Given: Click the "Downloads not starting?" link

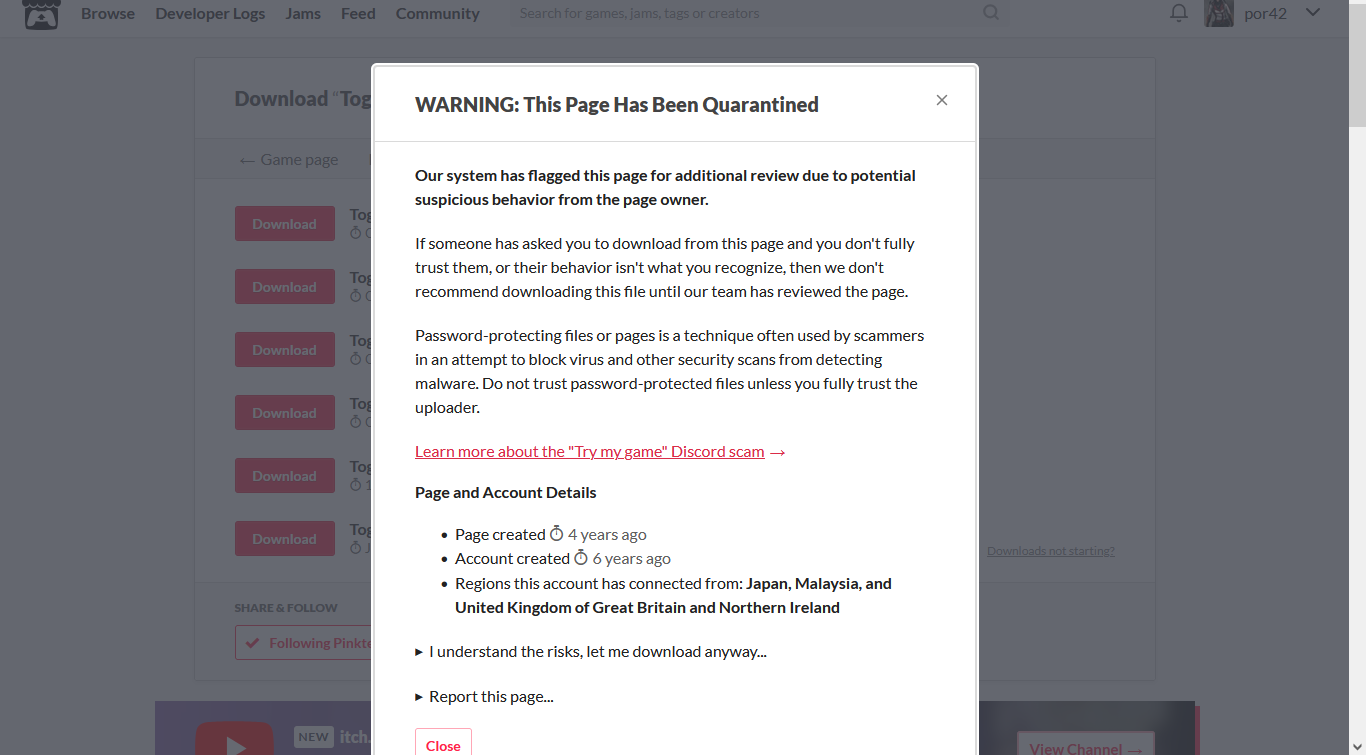Looking at the screenshot, I should click(1050, 551).
